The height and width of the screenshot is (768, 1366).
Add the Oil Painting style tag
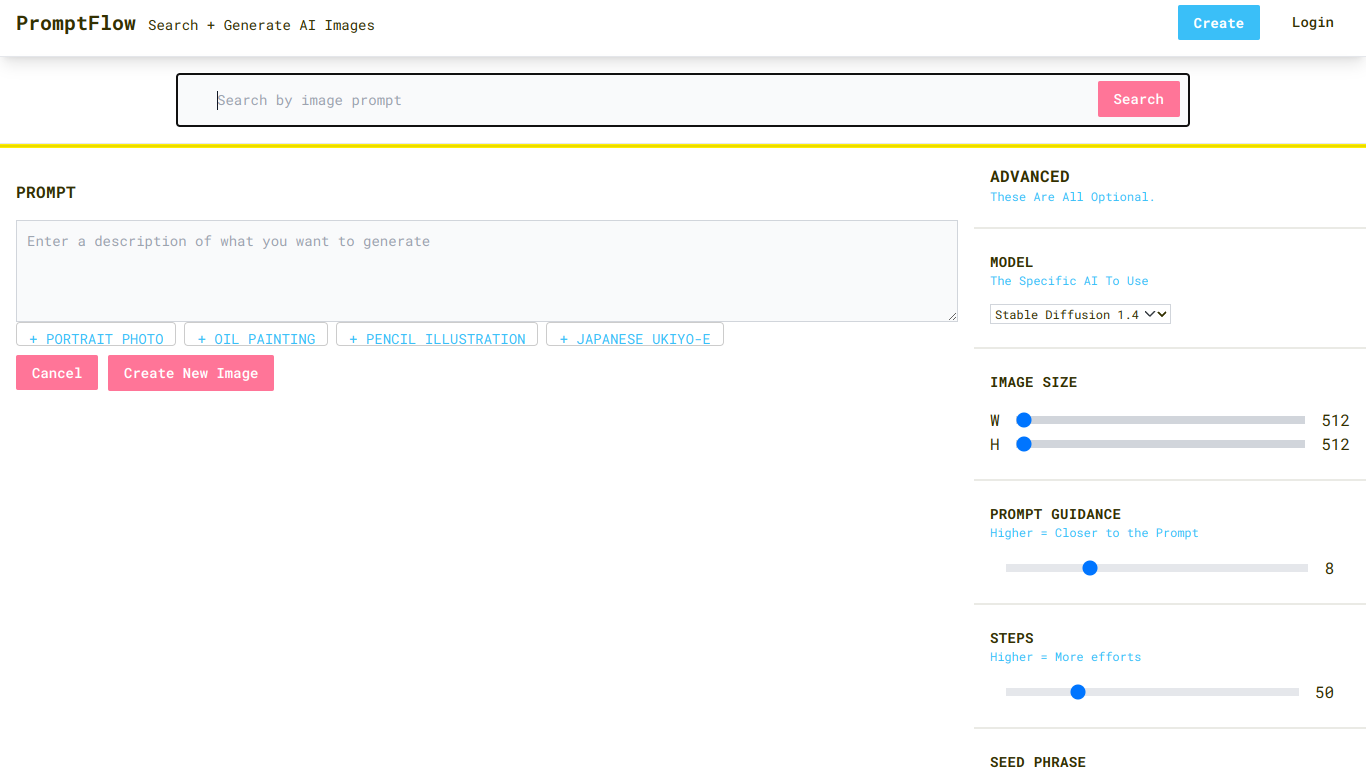[x=256, y=336]
